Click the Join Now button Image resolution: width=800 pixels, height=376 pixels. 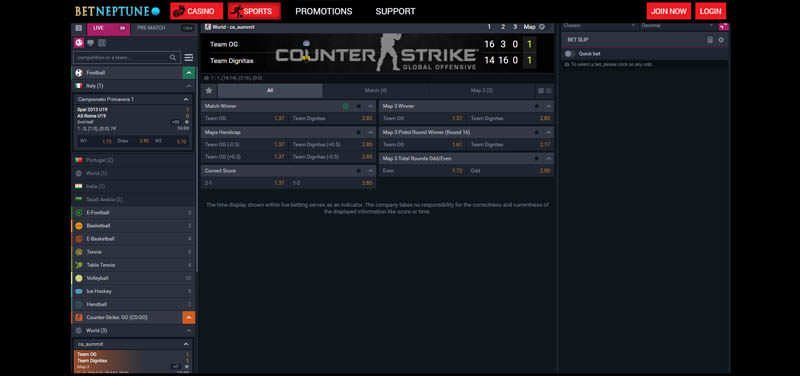[x=669, y=11]
